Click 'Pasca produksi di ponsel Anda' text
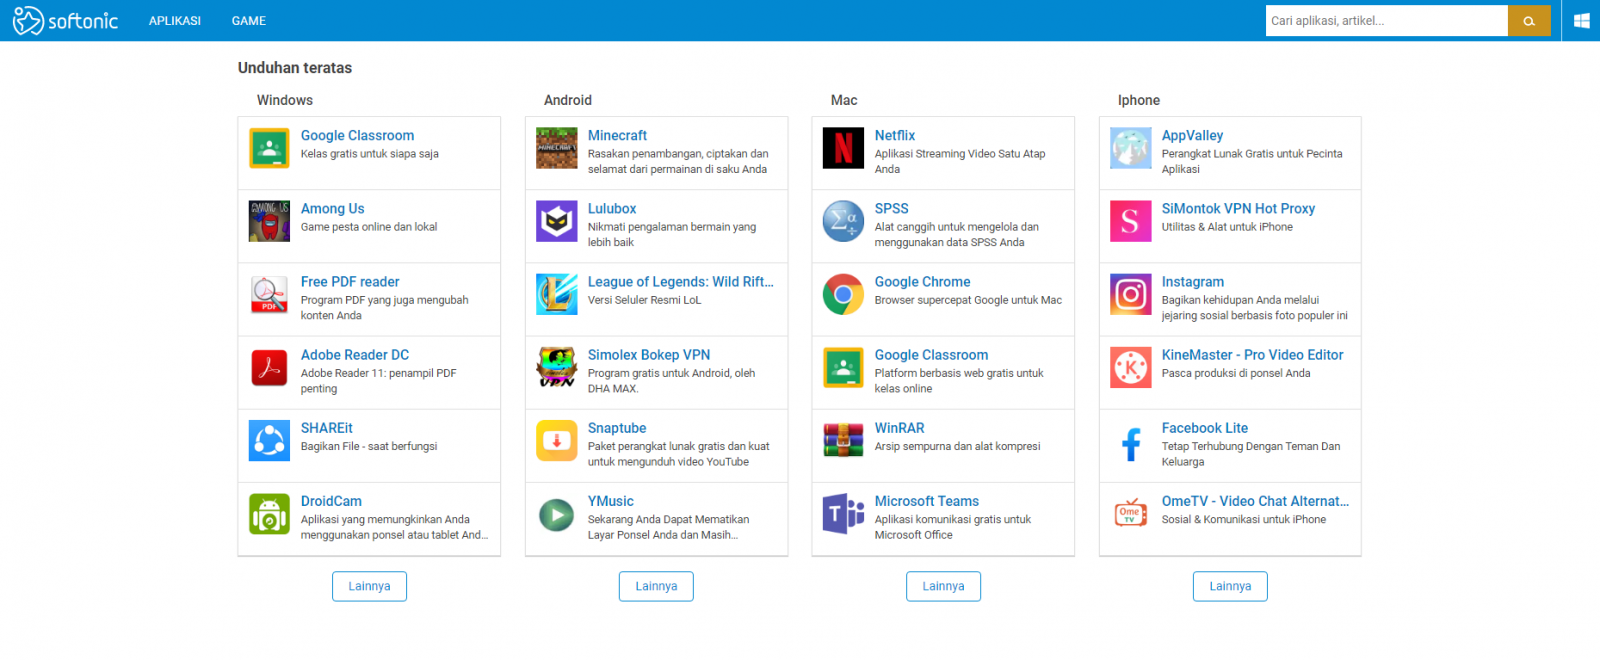 pyautogui.click(x=1236, y=373)
